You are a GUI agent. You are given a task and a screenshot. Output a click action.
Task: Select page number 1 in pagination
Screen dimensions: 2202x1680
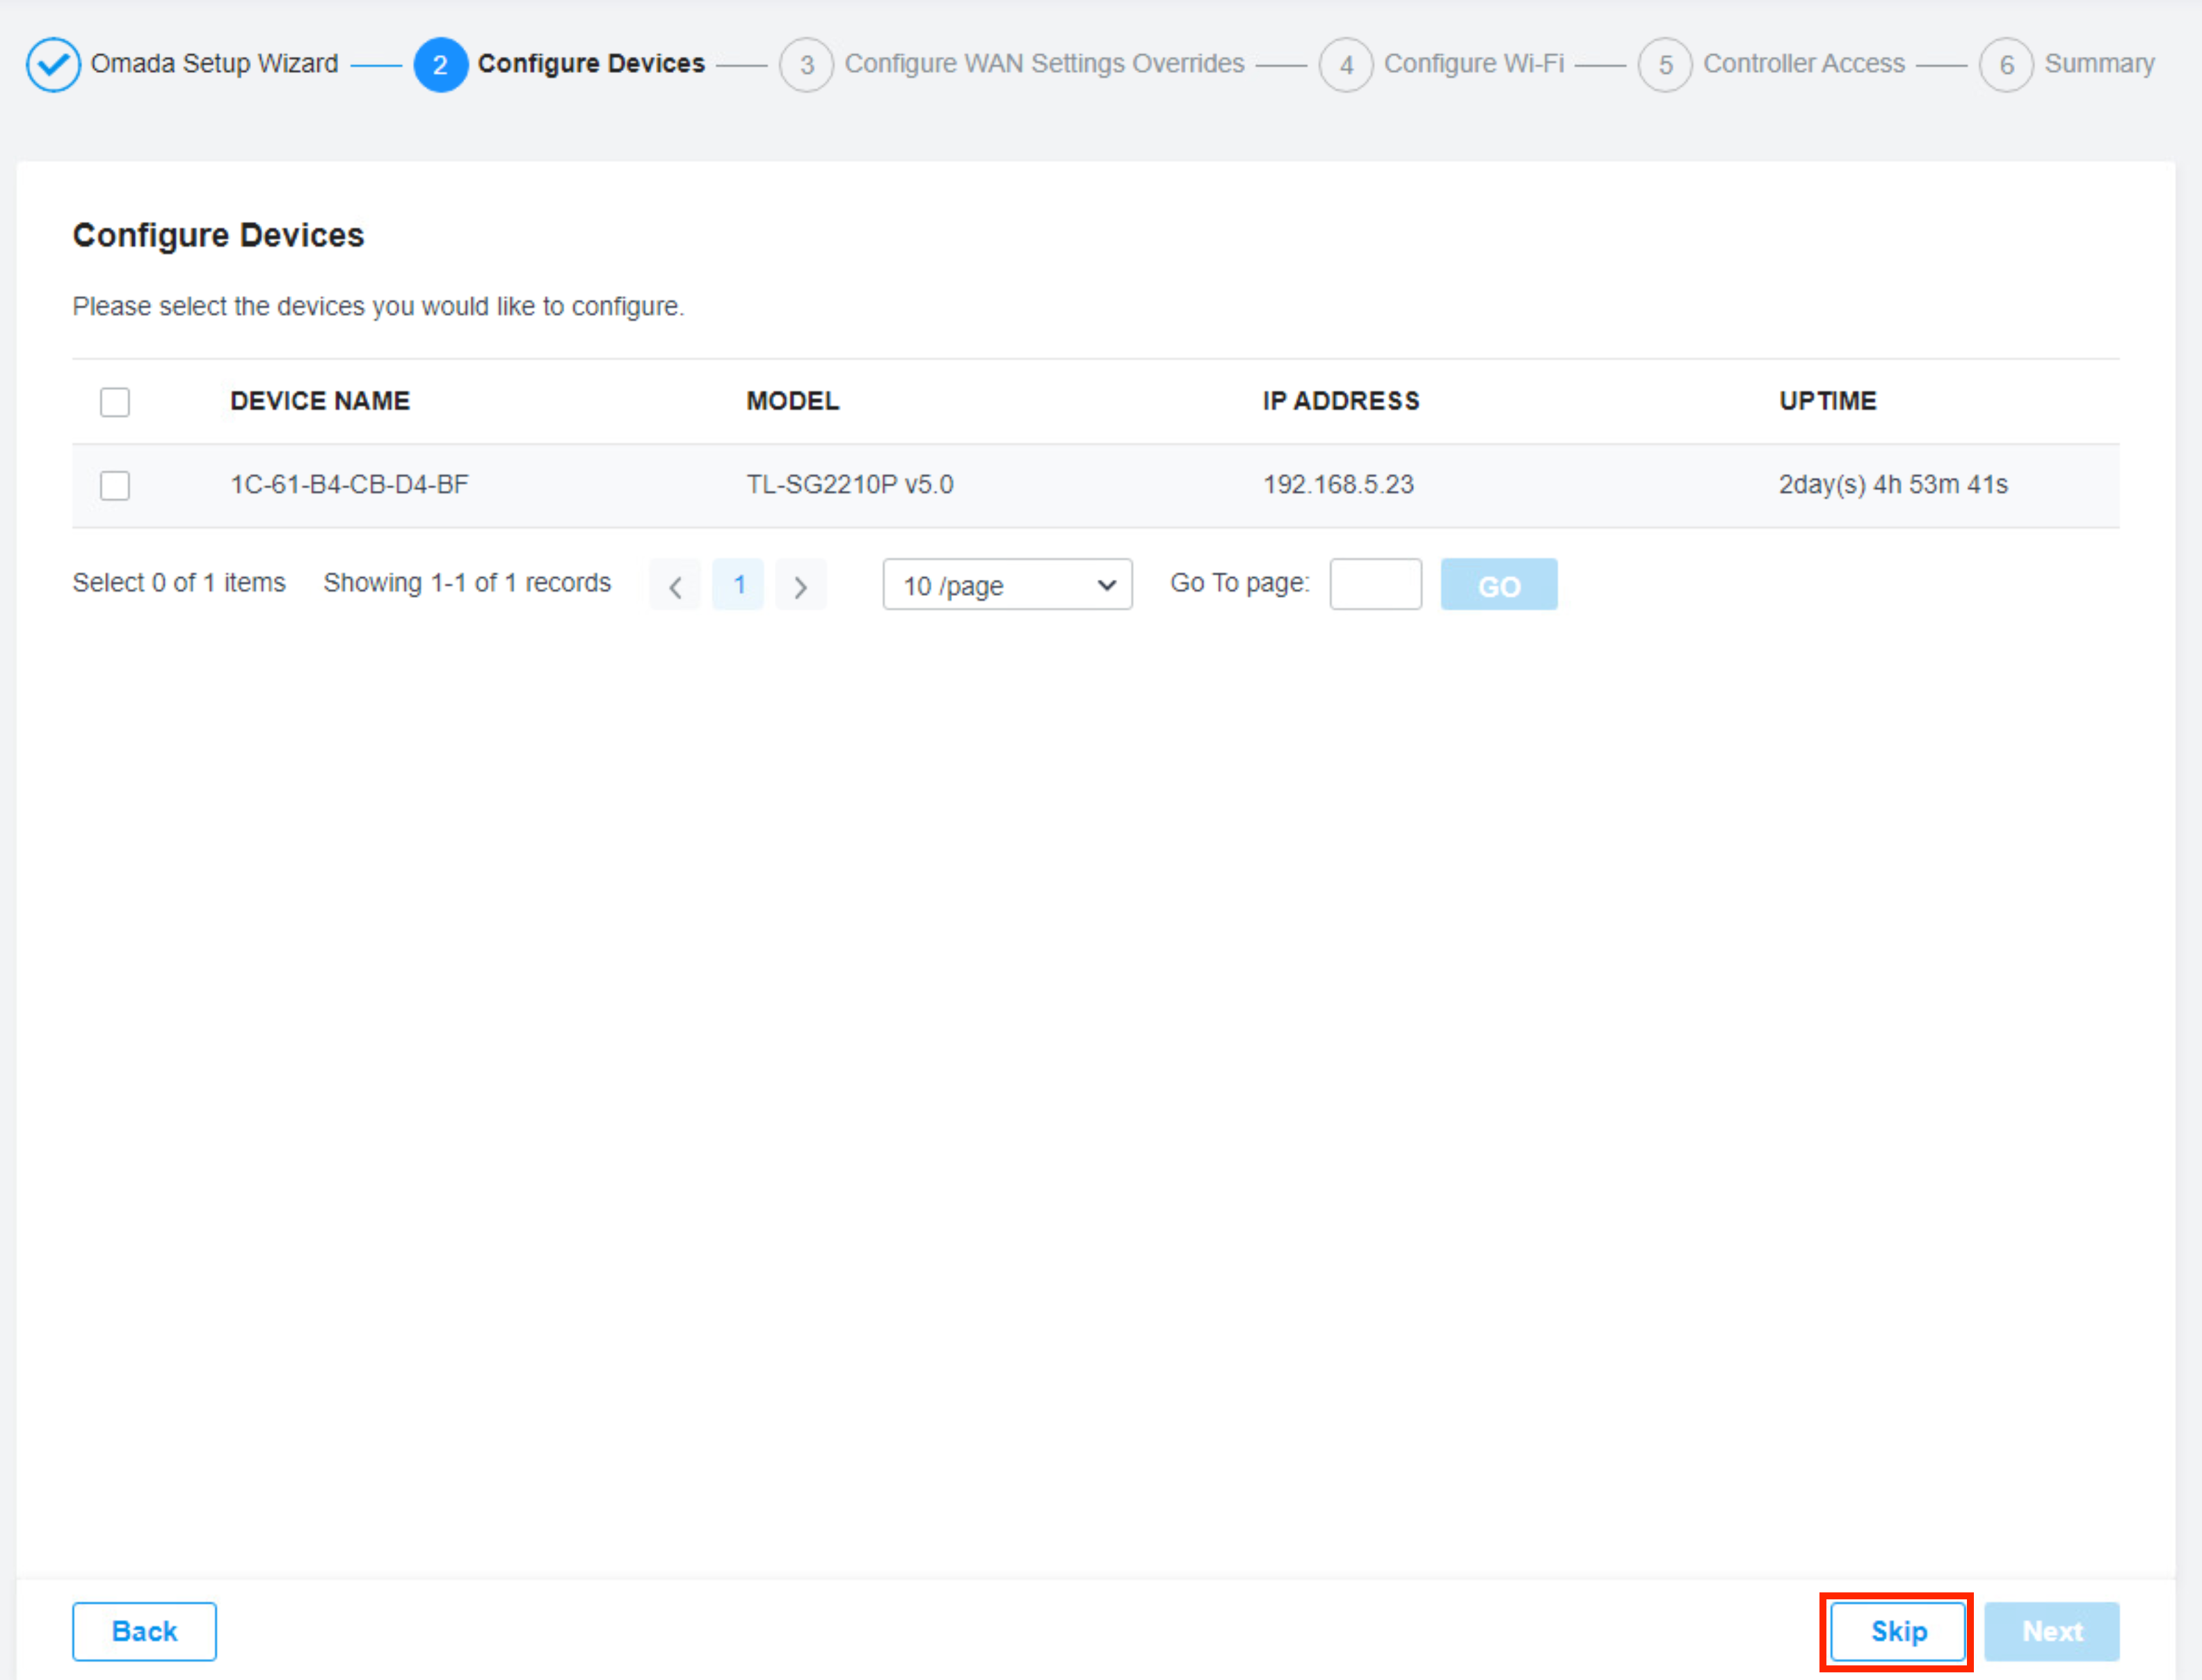click(738, 585)
